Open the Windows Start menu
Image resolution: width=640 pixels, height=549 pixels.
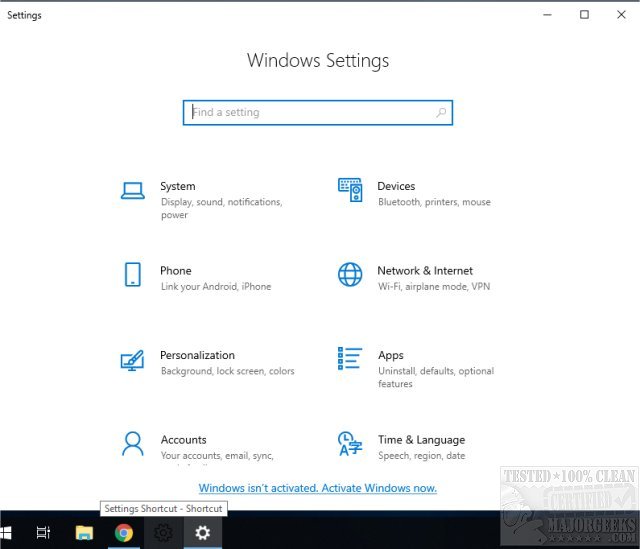coord(8,533)
